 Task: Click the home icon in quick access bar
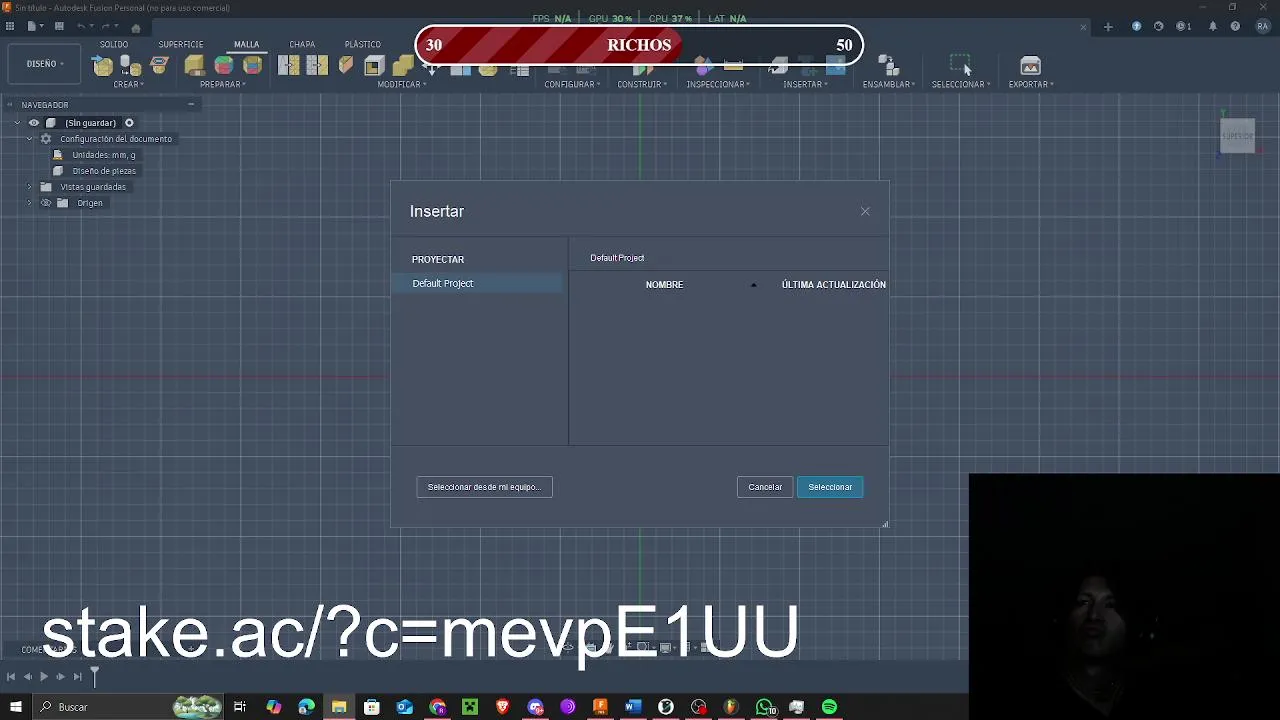tap(136, 27)
